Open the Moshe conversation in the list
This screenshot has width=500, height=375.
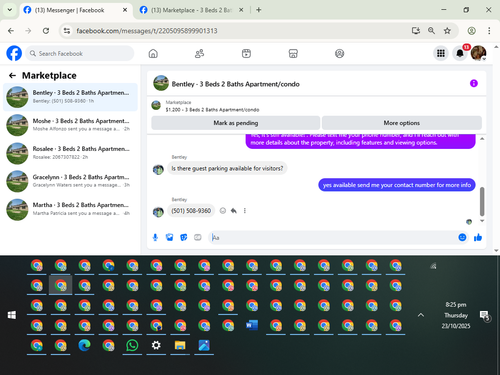[70, 125]
